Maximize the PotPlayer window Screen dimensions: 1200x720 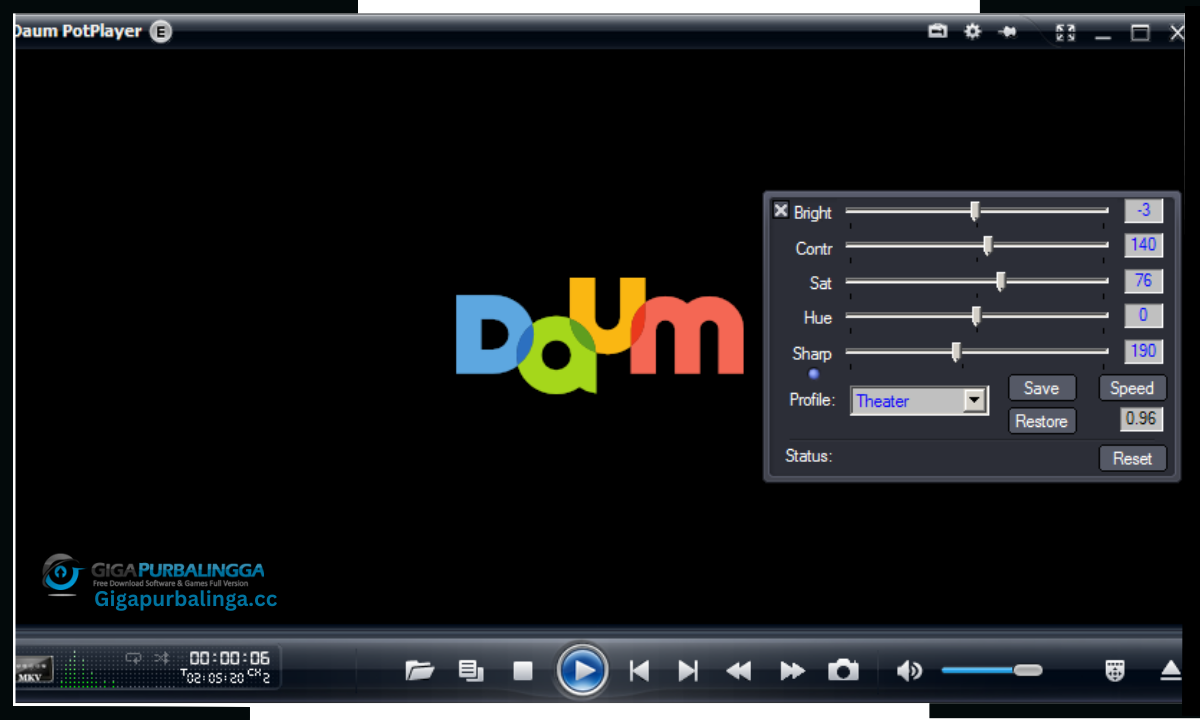(1140, 33)
